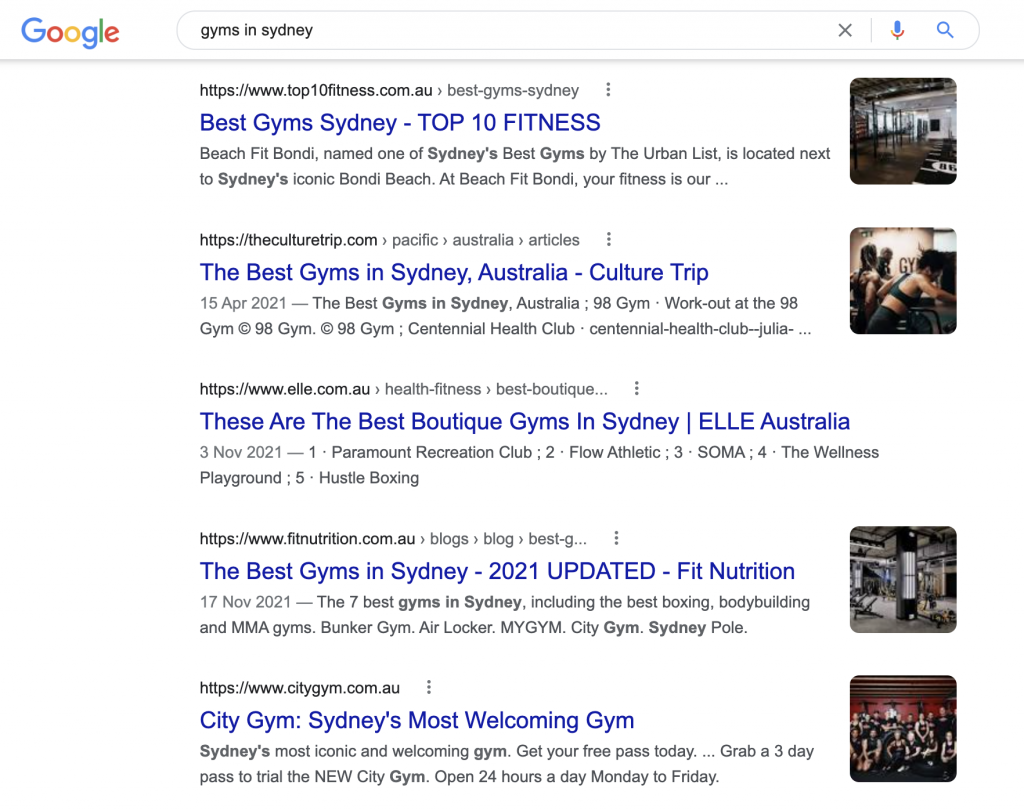Click the theculturetrip.com URL breadcrumb

(389, 240)
